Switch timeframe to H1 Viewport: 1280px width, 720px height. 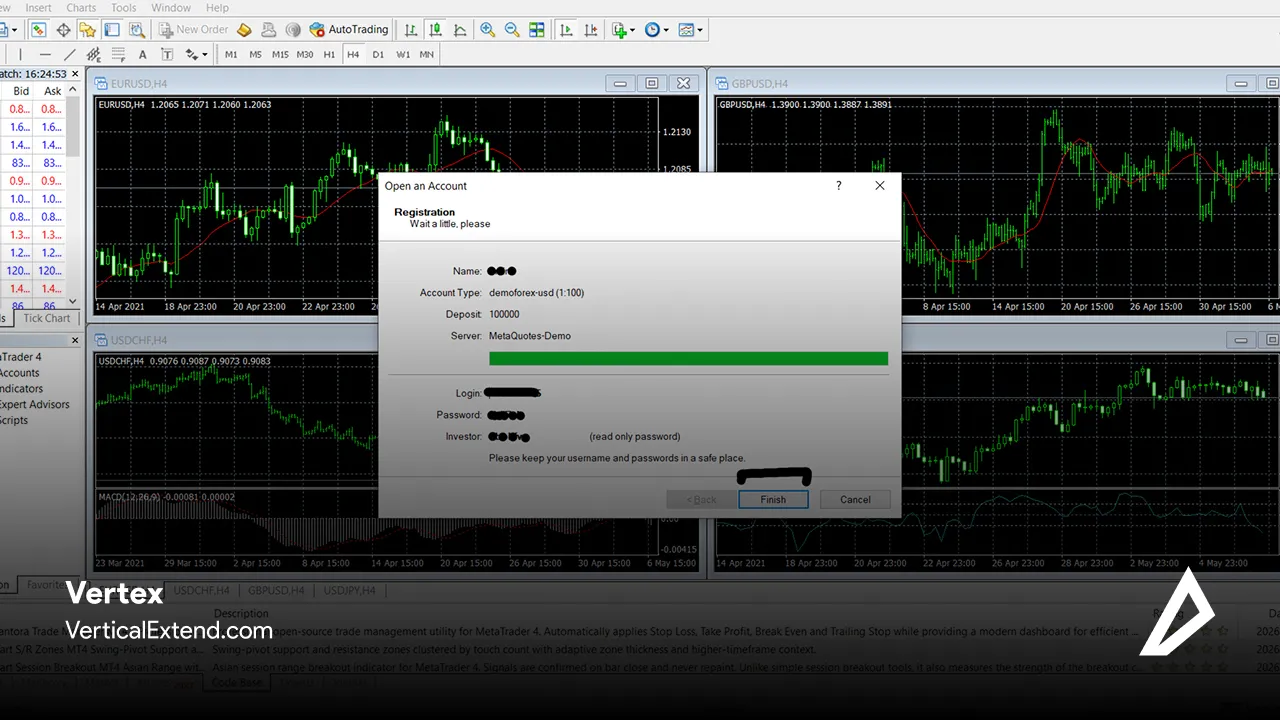(x=329, y=54)
